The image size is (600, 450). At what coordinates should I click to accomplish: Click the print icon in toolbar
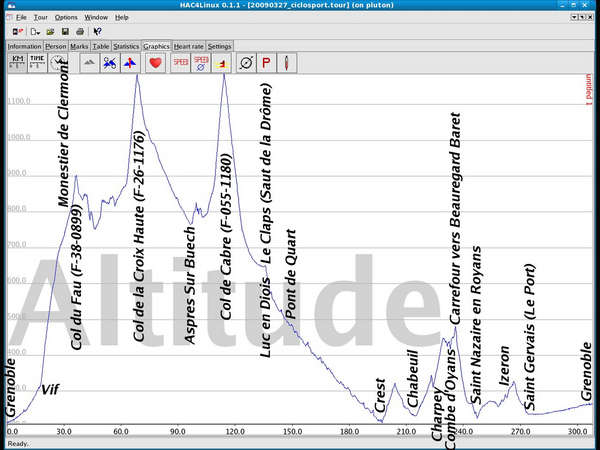(80, 31)
